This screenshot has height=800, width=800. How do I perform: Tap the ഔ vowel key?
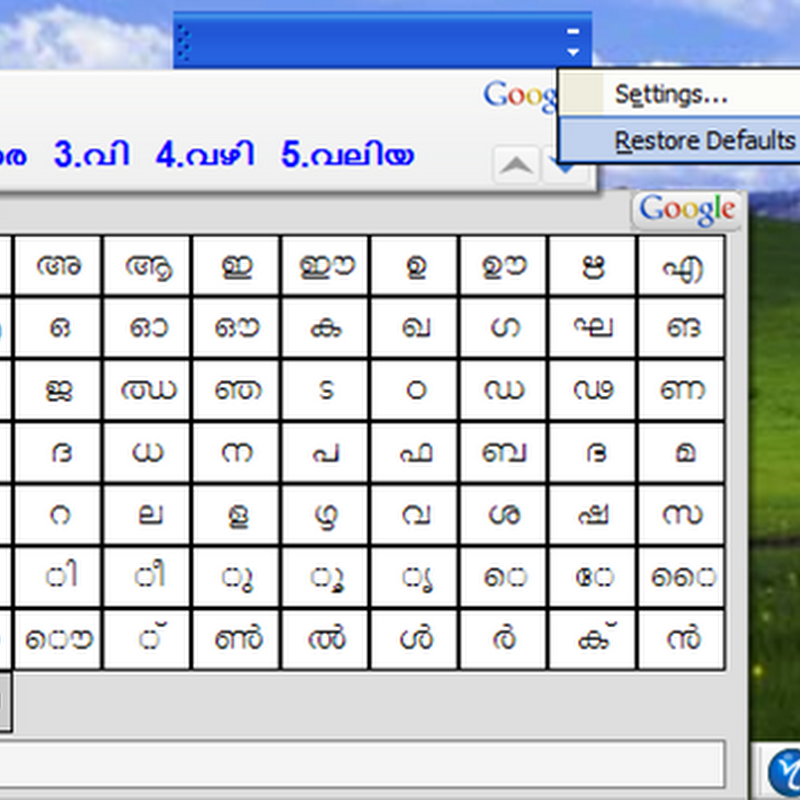click(x=236, y=328)
